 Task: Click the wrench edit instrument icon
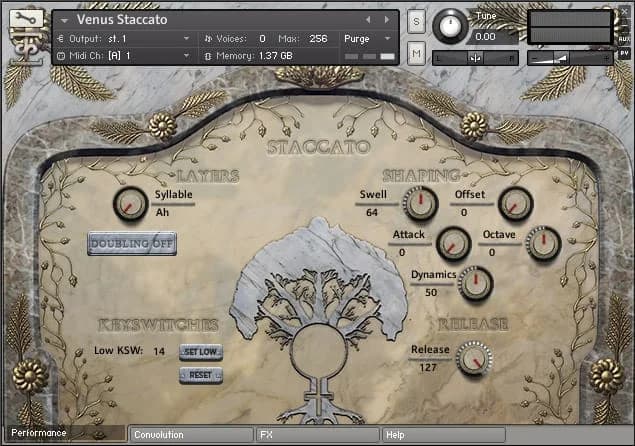(x=21, y=21)
